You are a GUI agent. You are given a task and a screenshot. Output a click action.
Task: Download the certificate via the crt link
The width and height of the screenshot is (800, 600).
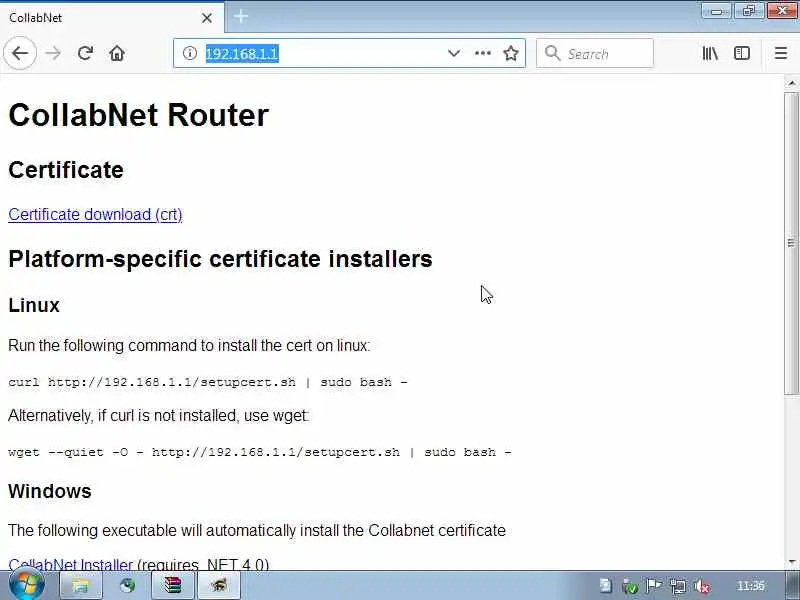pyautogui.click(x=95, y=214)
